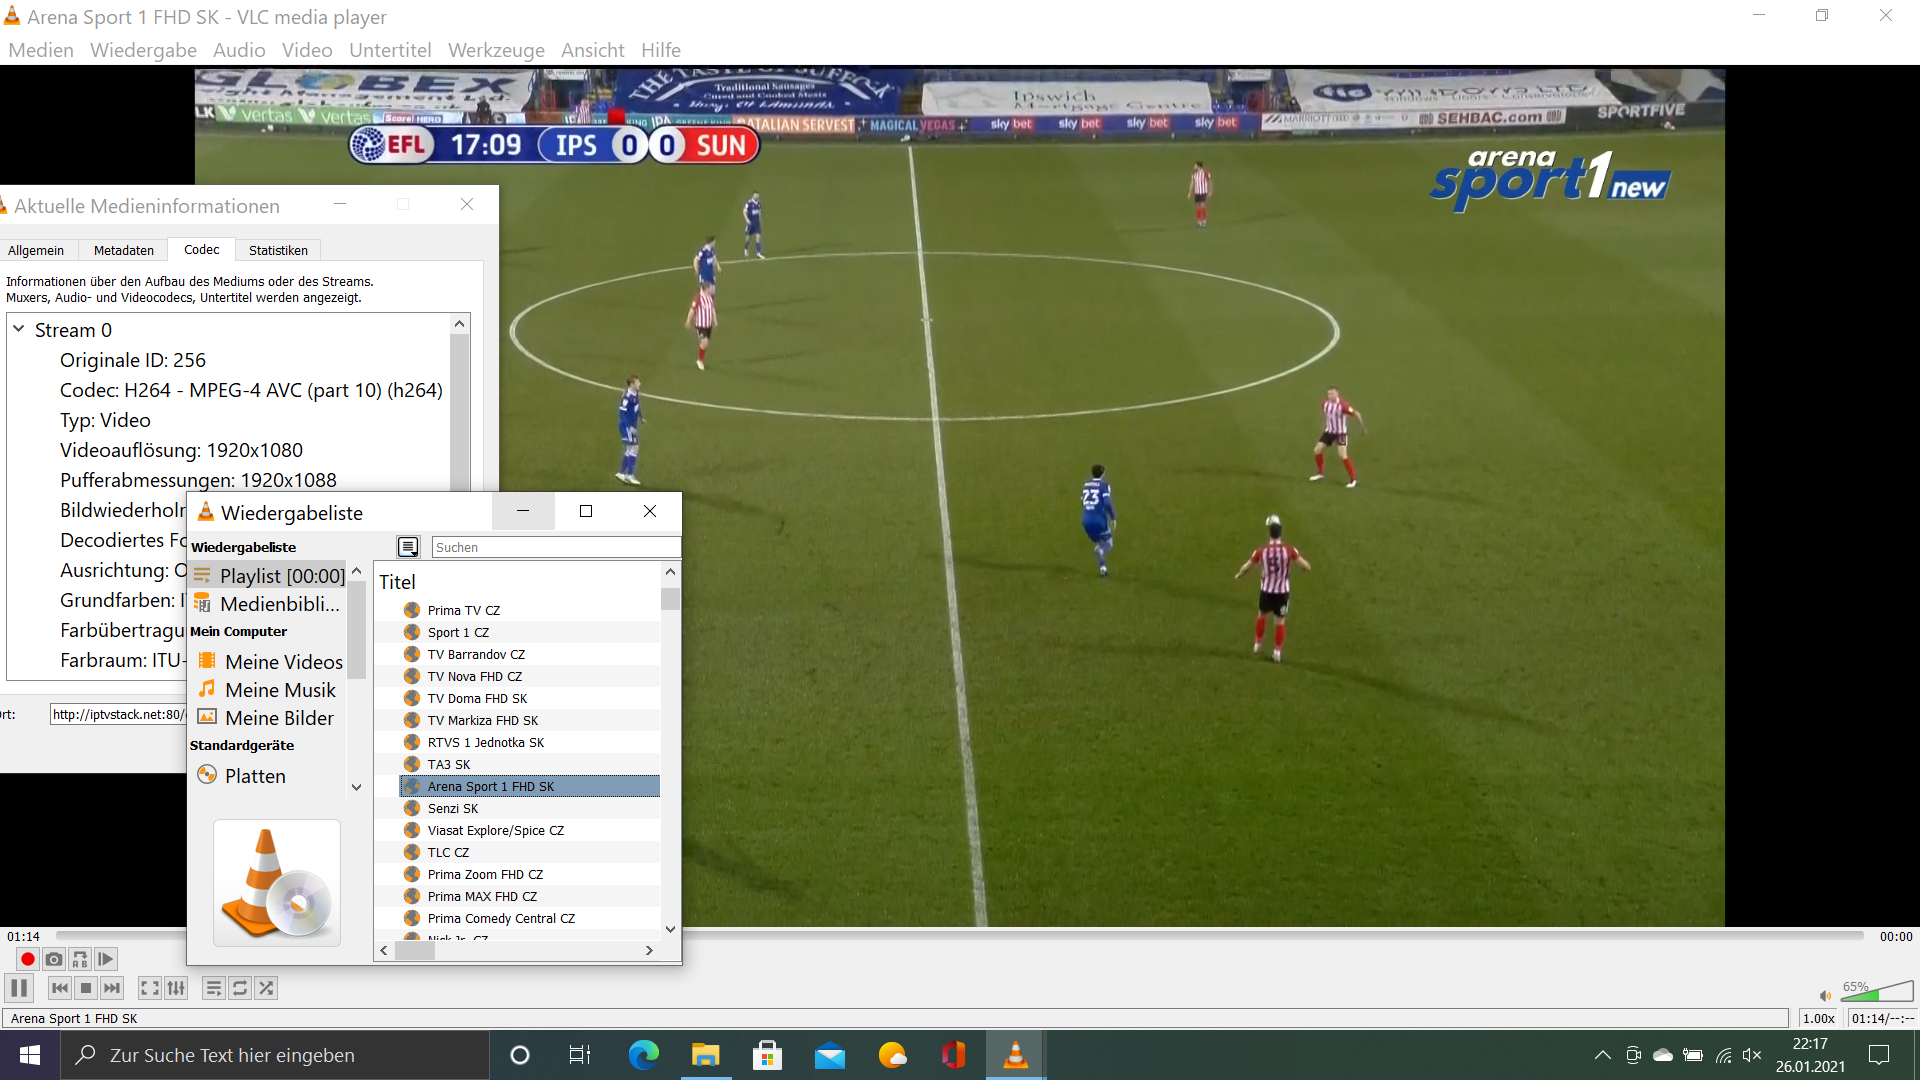Collapse the Stream 0 tree node
Image resolution: width=1920 pixels, height=1080 pixels.
click(18, 329)
